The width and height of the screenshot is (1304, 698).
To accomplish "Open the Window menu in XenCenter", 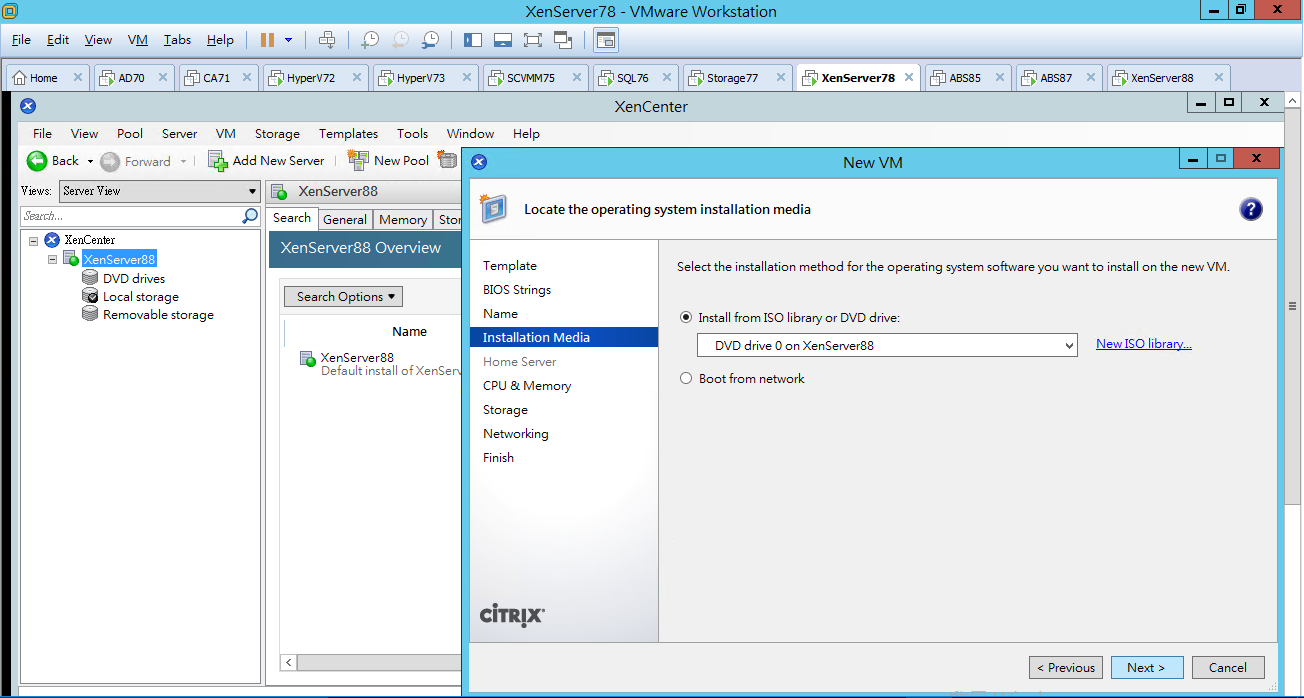I will click(470, 133).
